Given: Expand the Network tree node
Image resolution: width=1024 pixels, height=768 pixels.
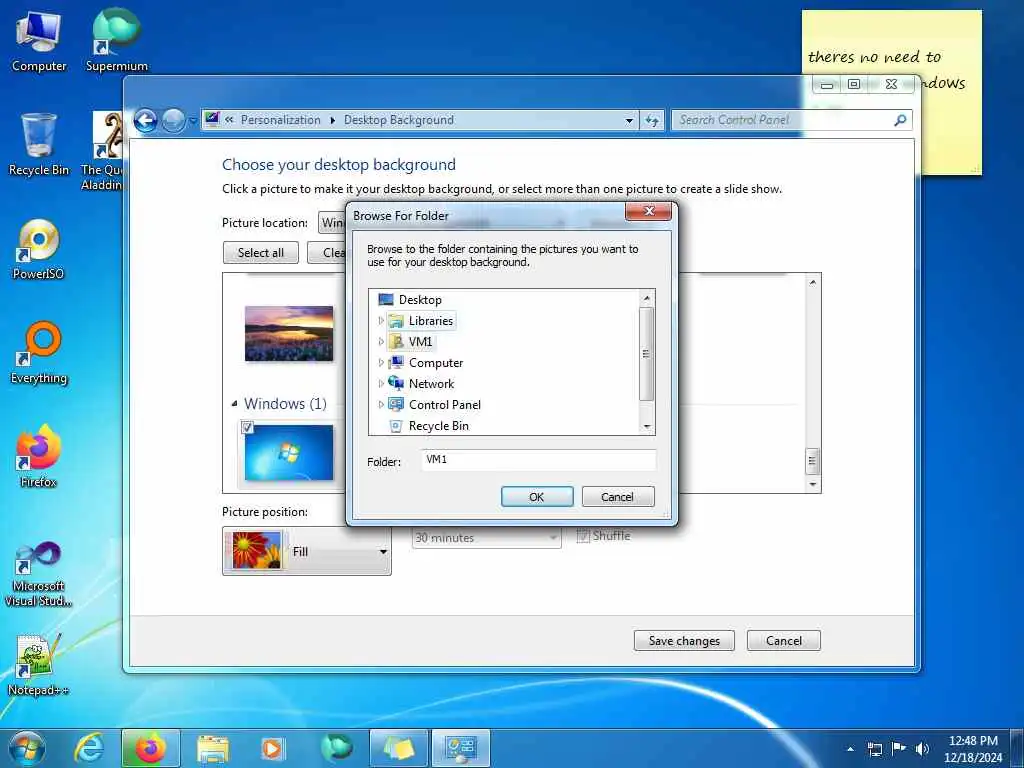Looking at the screenshot, I should [381, 383].
